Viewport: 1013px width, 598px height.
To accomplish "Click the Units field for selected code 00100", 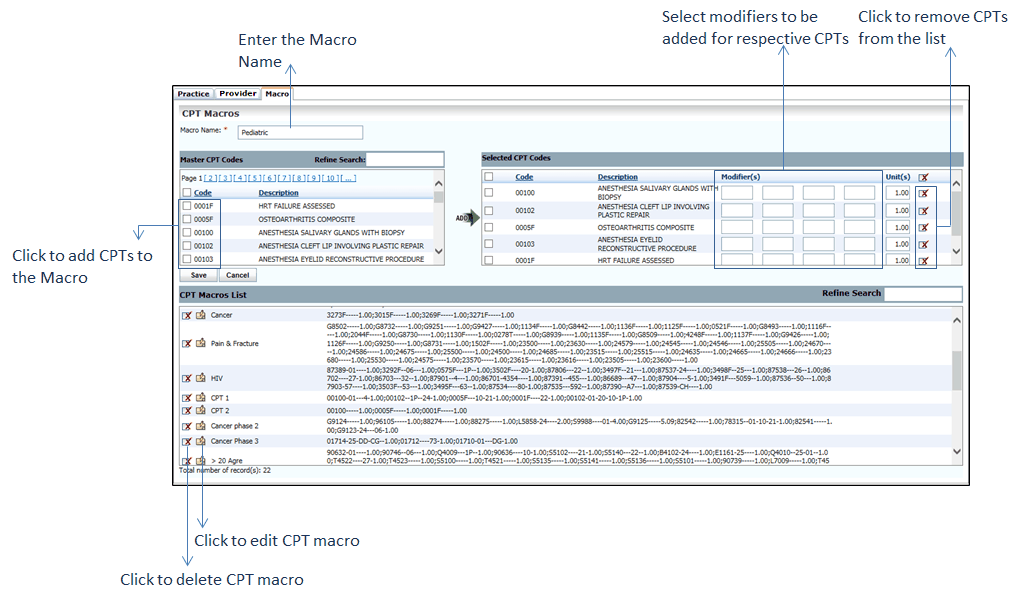I will (x=899, y=193).
